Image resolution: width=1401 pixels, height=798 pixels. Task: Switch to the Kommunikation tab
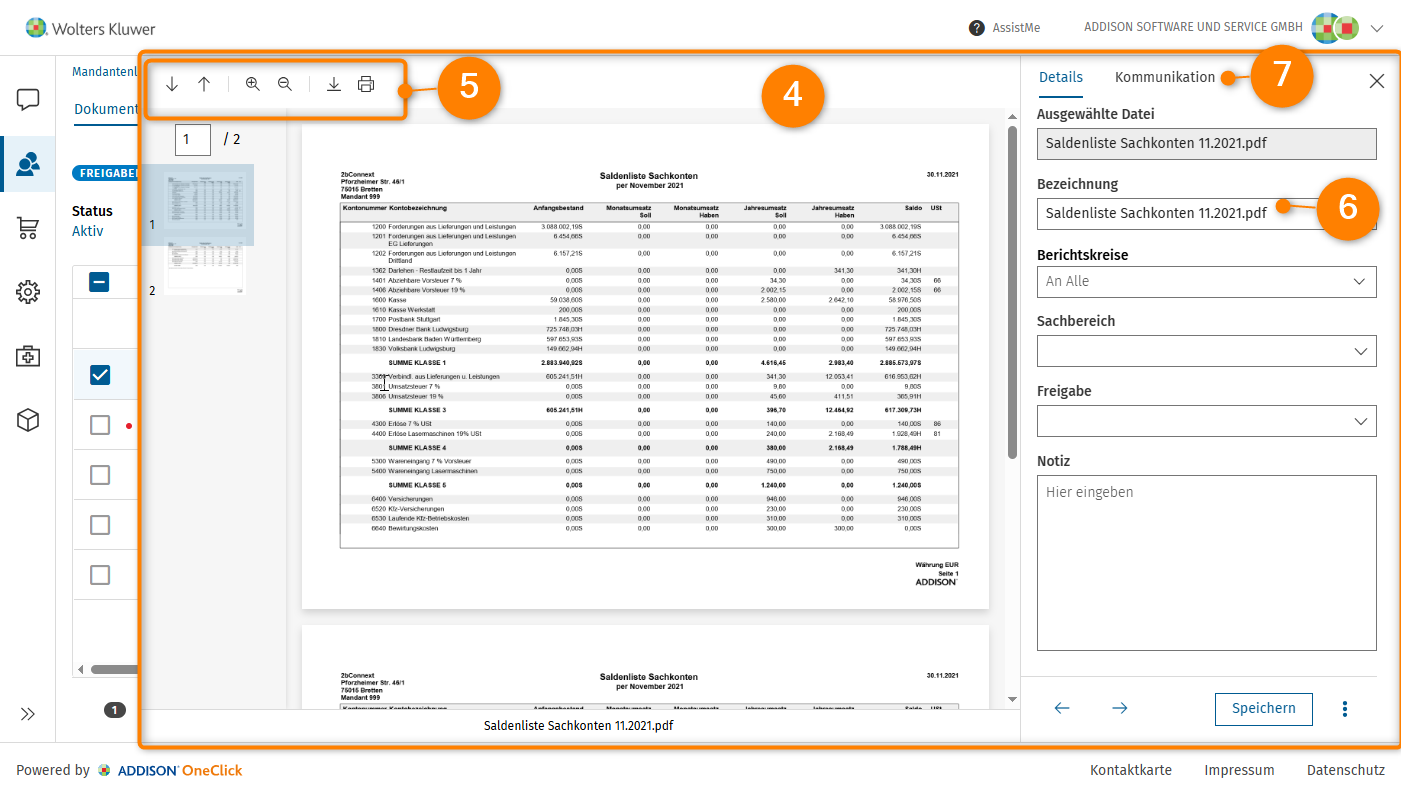tap(1165, 77)
